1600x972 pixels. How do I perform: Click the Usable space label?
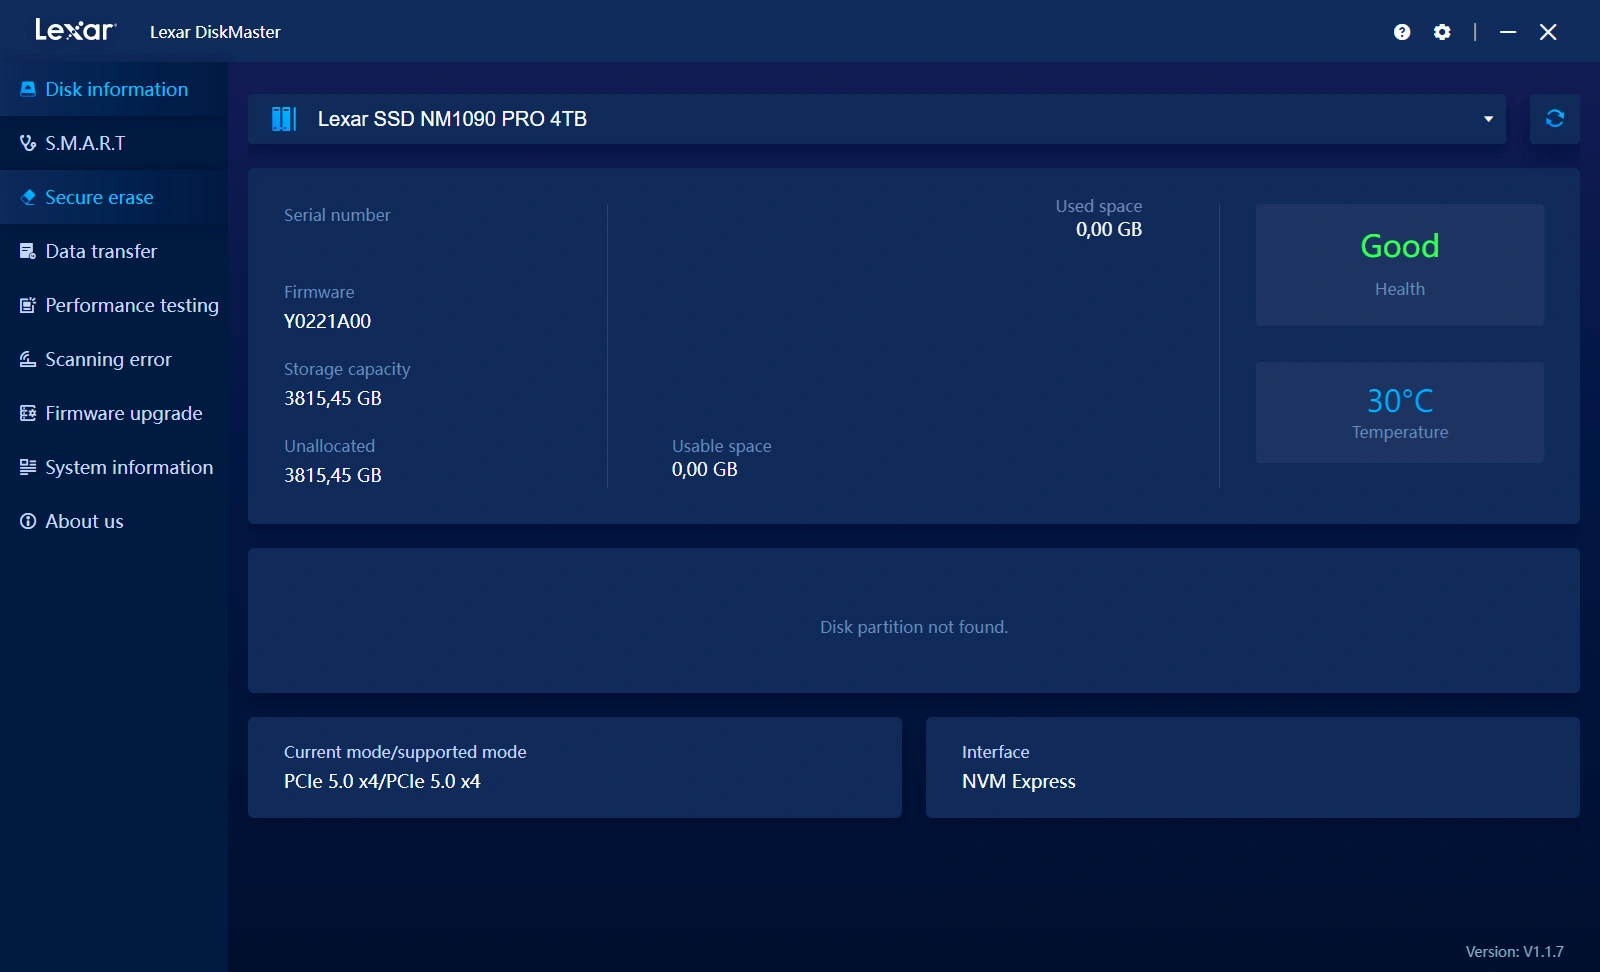point(722,446)
